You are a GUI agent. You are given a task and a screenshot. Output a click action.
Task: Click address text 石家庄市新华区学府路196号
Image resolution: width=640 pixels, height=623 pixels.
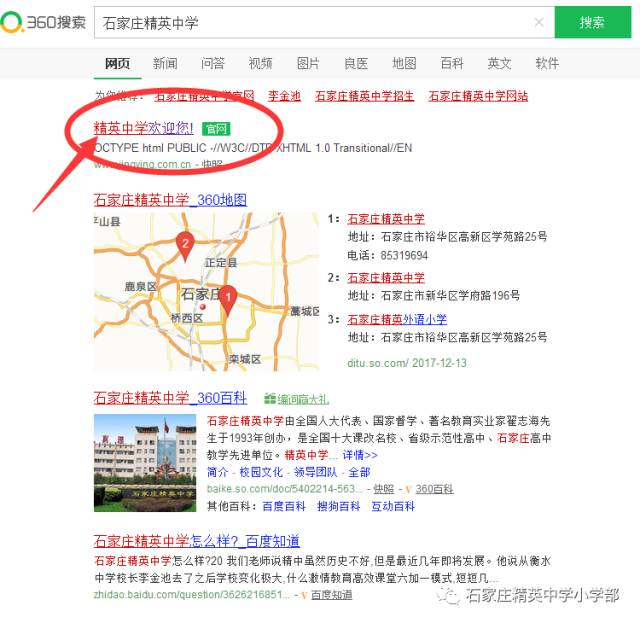[450, 296]
